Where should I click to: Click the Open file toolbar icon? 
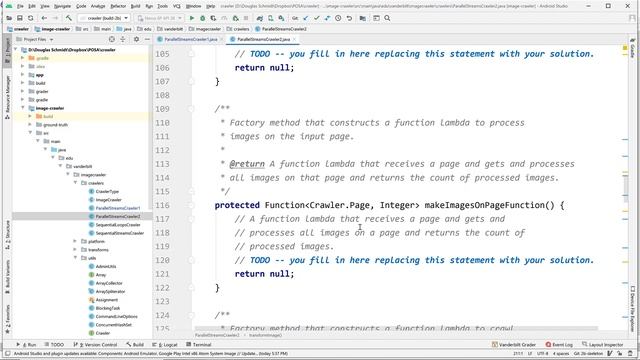(x=9, y=18)
